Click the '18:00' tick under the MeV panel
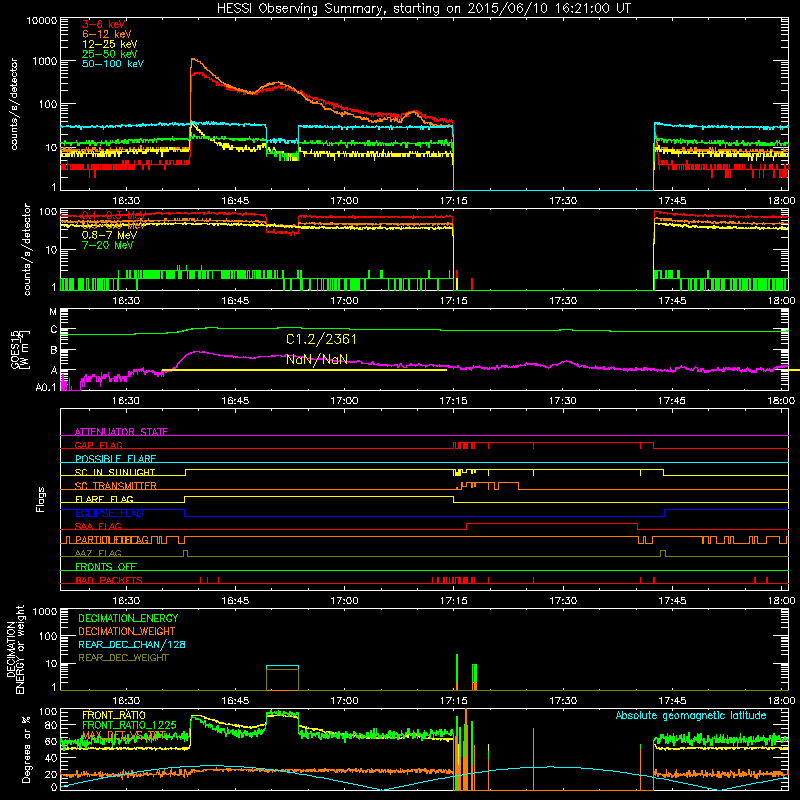Screen dimensions: 800x800 781,301
